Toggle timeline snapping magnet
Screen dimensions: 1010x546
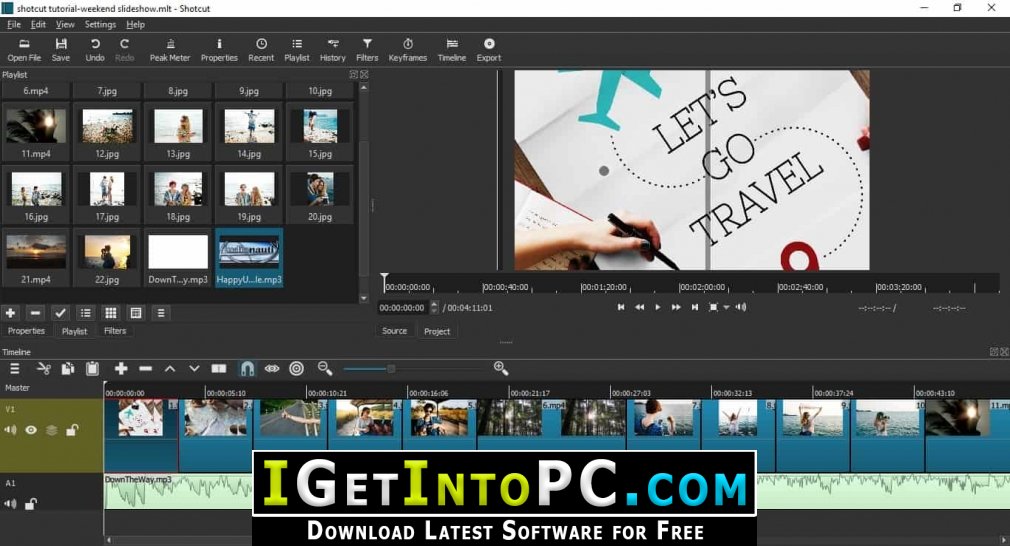pos(247,369)
